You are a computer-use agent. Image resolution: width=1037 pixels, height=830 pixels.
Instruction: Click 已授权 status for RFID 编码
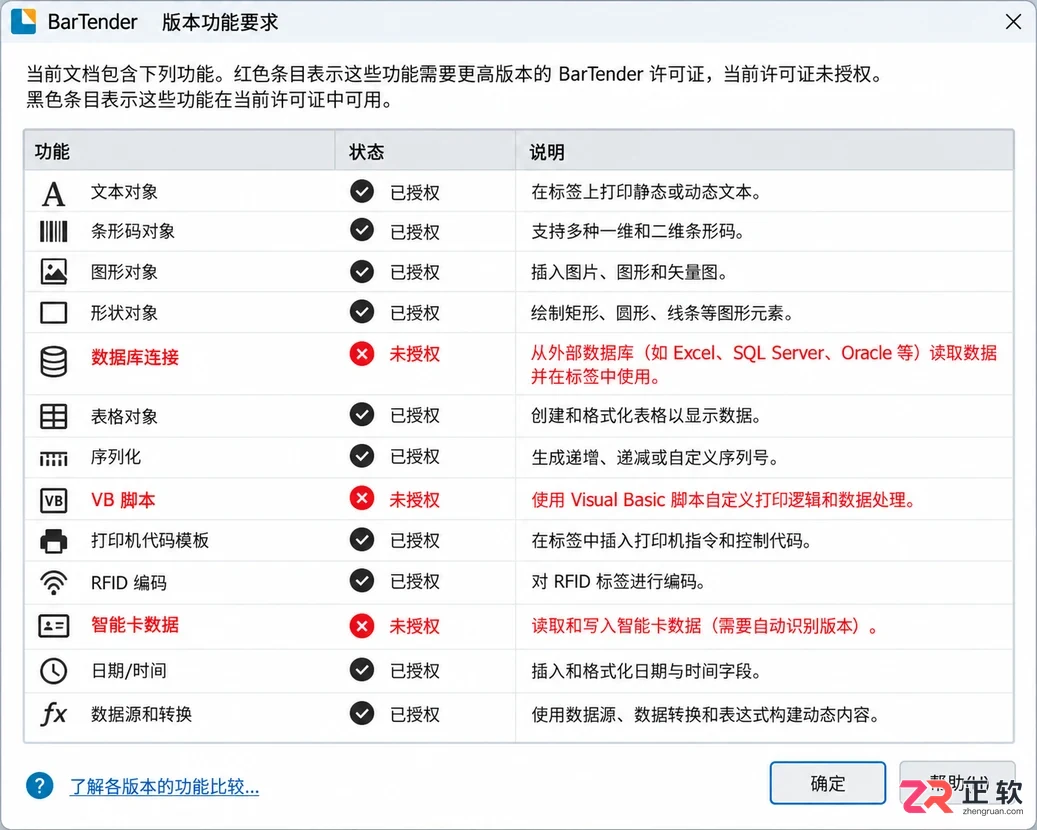pyautogui.click(x=415, y=581)
